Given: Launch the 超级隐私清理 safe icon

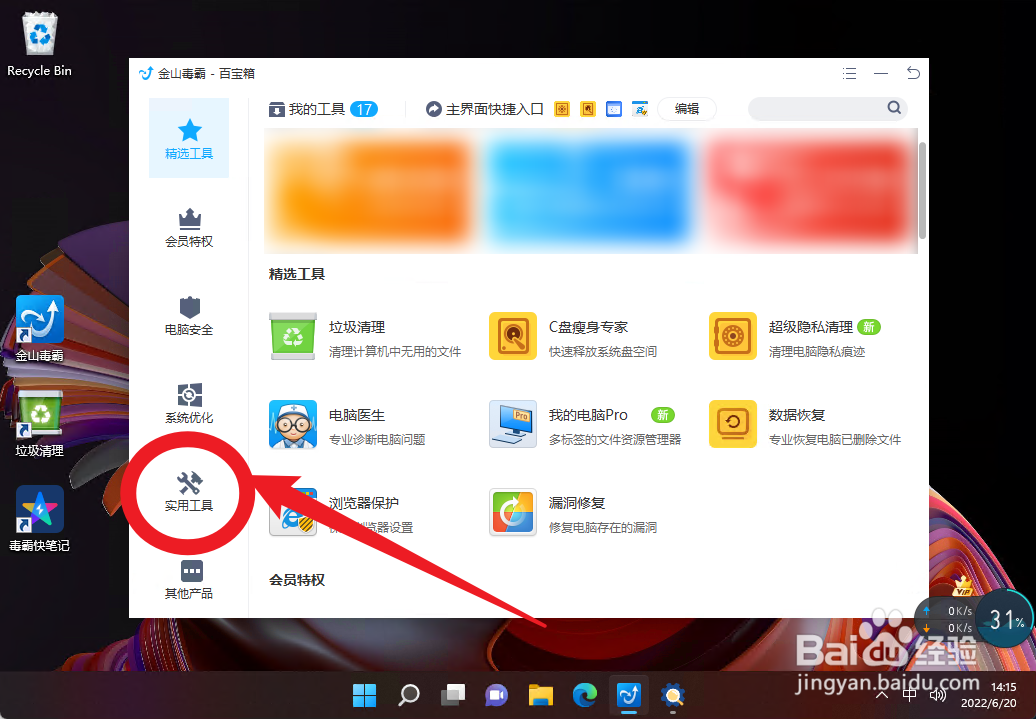Looking at the screenshot, I should (733, 336).
